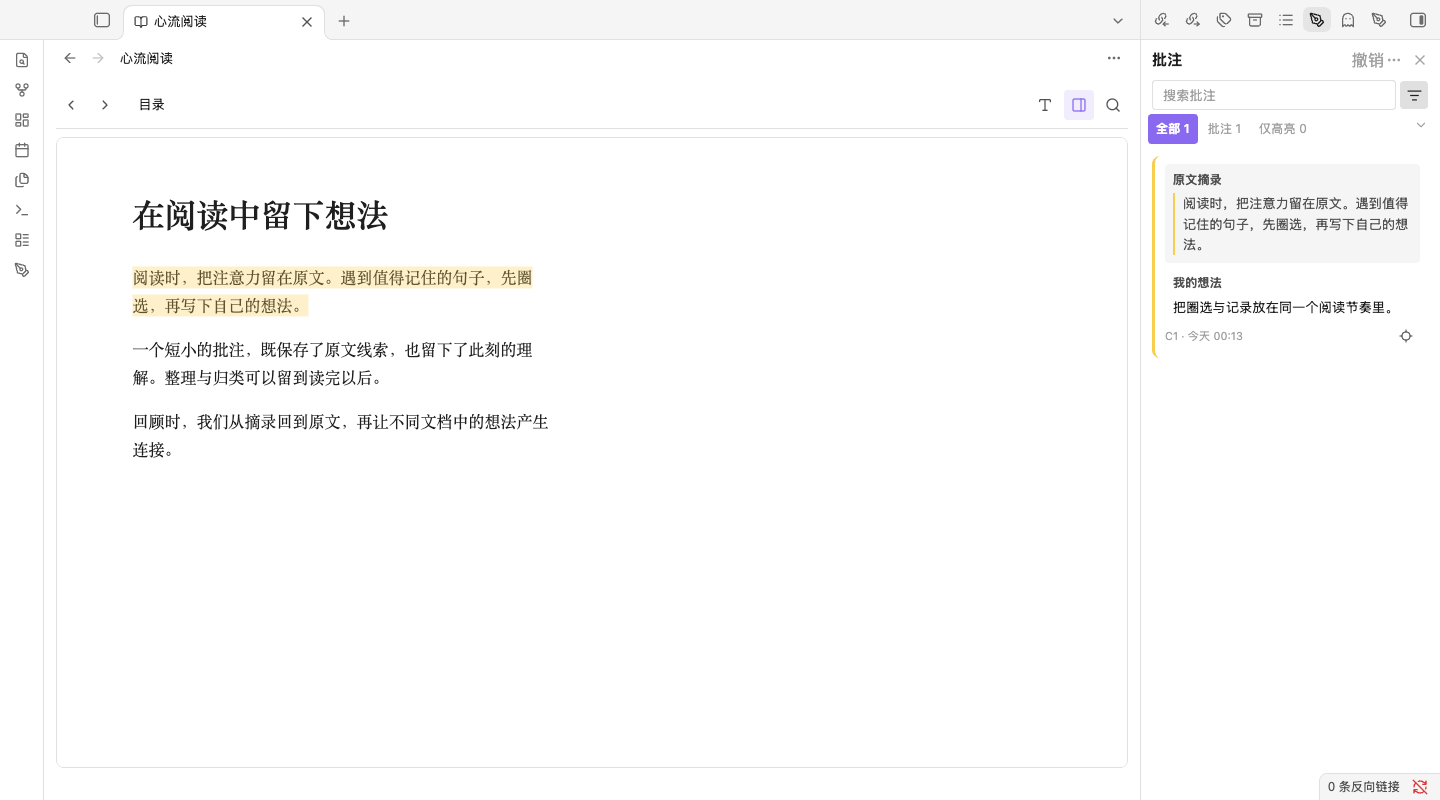Open the command palette terminal icon
Viewport: 1440px width, 800px height.
[22, 210]
